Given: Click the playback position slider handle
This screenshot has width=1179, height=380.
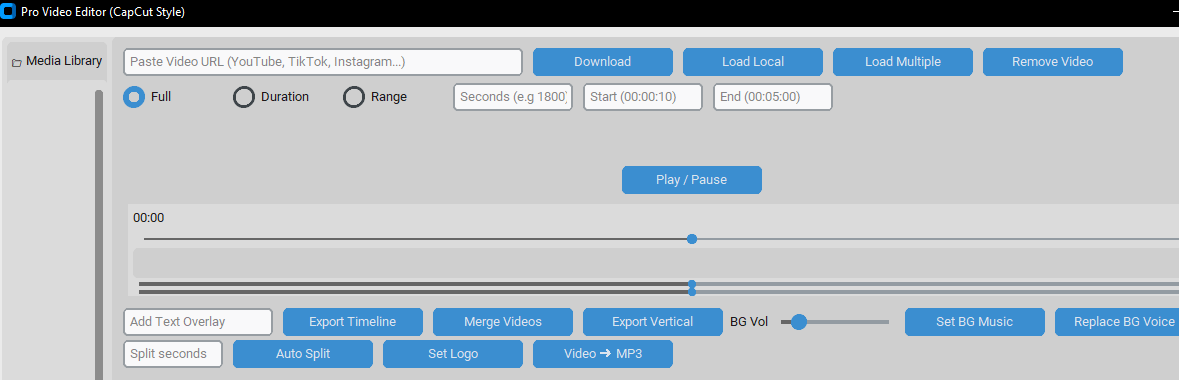Looking at the screenshot, I should [x=692, y=239].
